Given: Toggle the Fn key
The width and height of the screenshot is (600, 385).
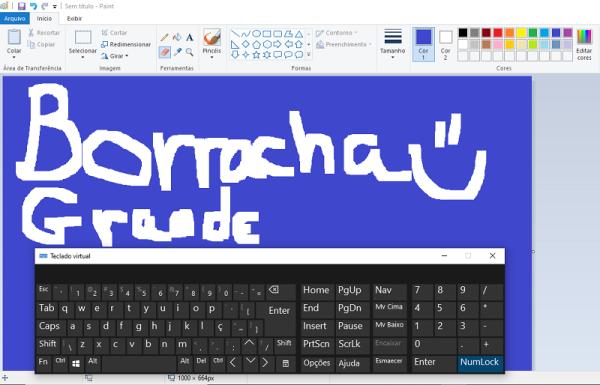Looking at the screenshot, I should tap(44, 362).
